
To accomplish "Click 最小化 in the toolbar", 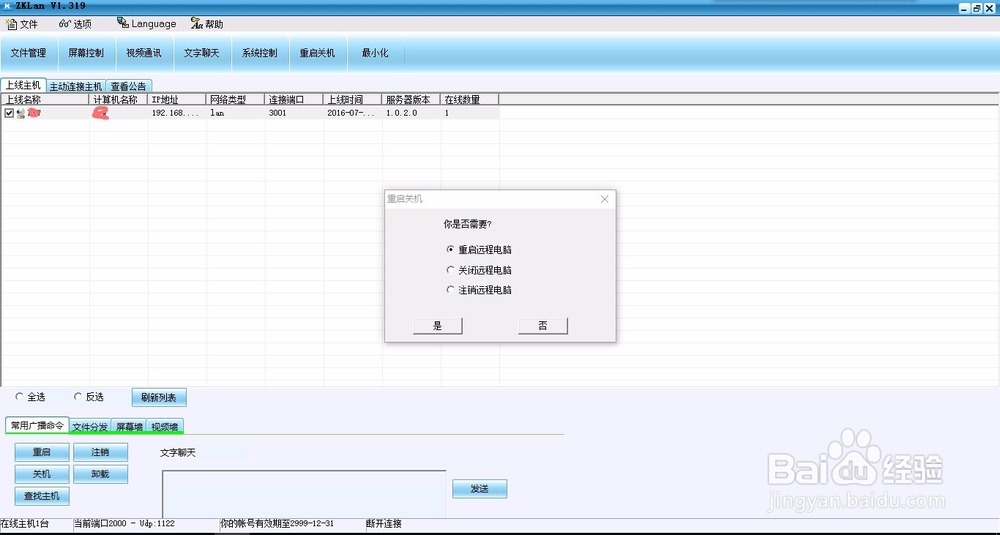I will pos(375,53).
